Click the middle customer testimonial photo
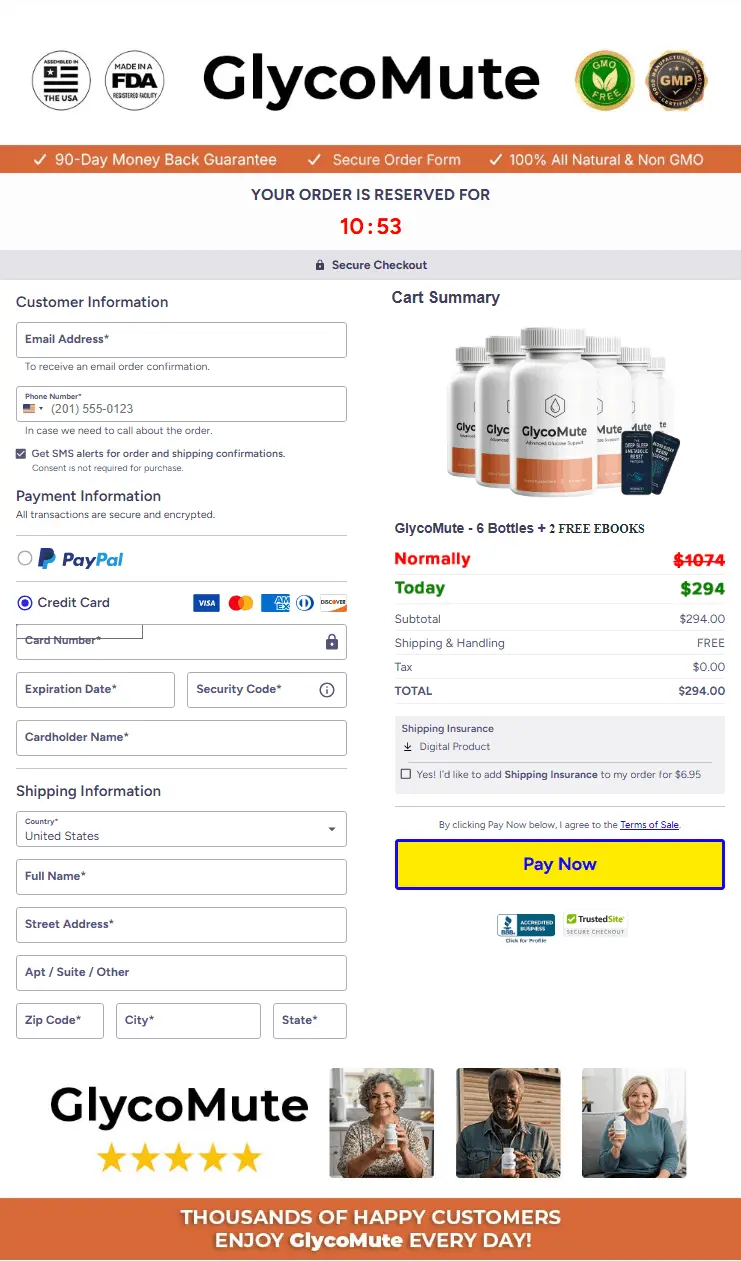Image resolution: width=741 pixels, height=1261 pixels. tap(507, 1122)
